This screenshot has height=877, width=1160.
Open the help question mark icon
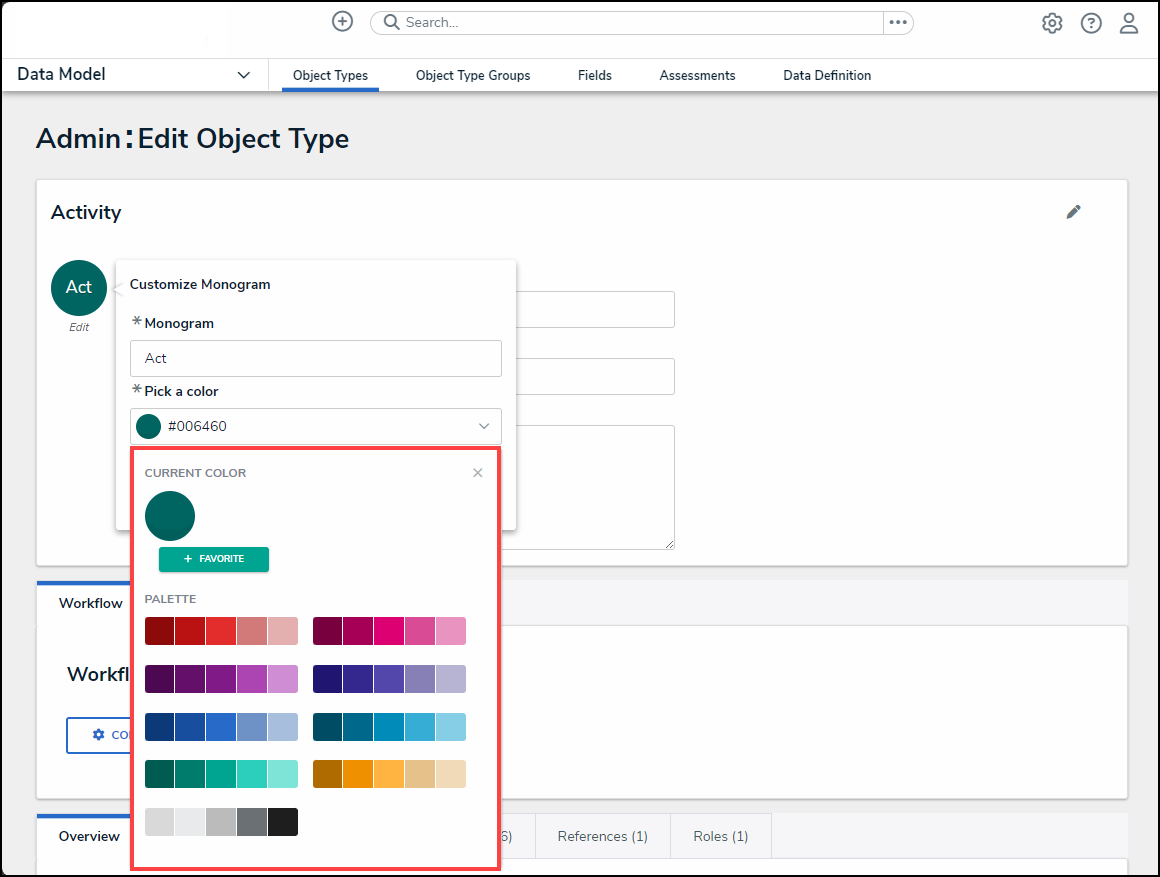click(1091, 23)
